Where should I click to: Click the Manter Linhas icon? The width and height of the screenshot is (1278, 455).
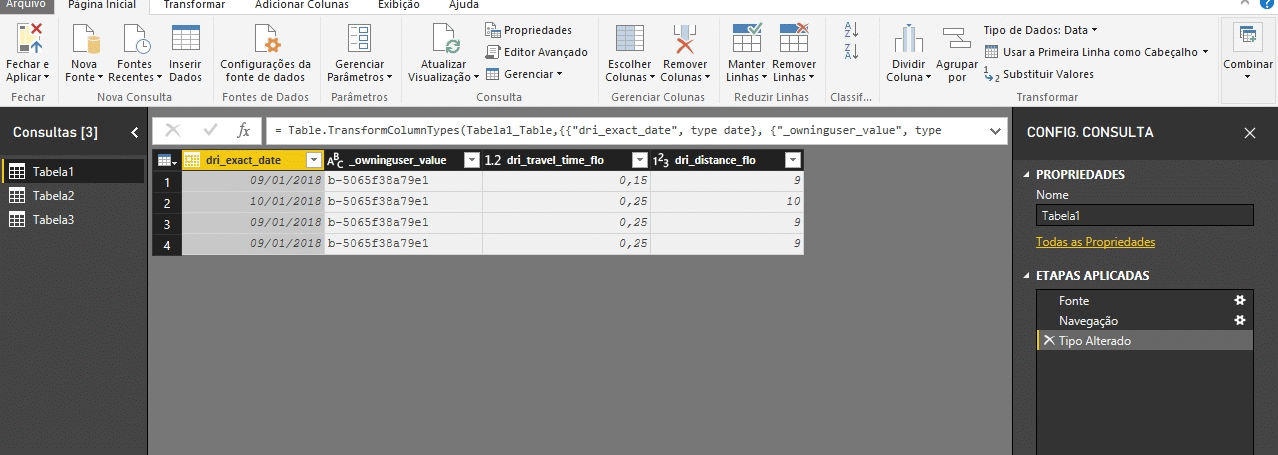747,38
